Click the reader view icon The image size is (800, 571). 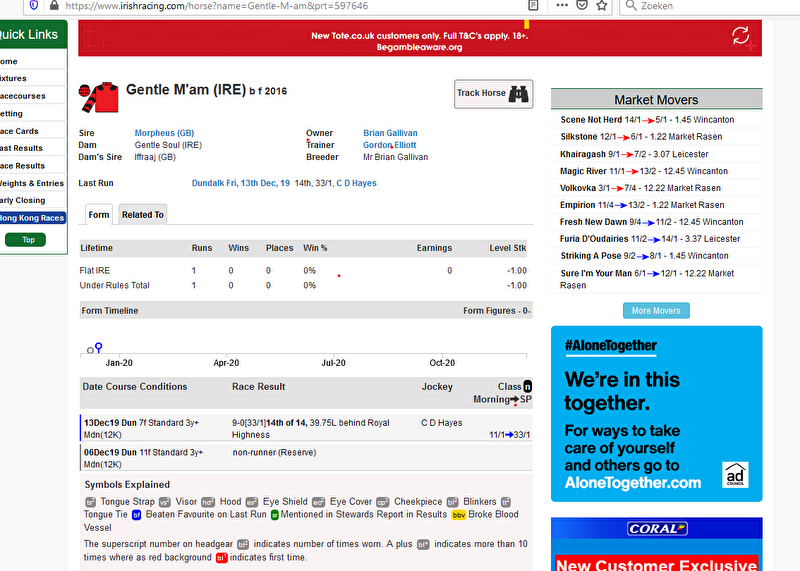point(535,6)
